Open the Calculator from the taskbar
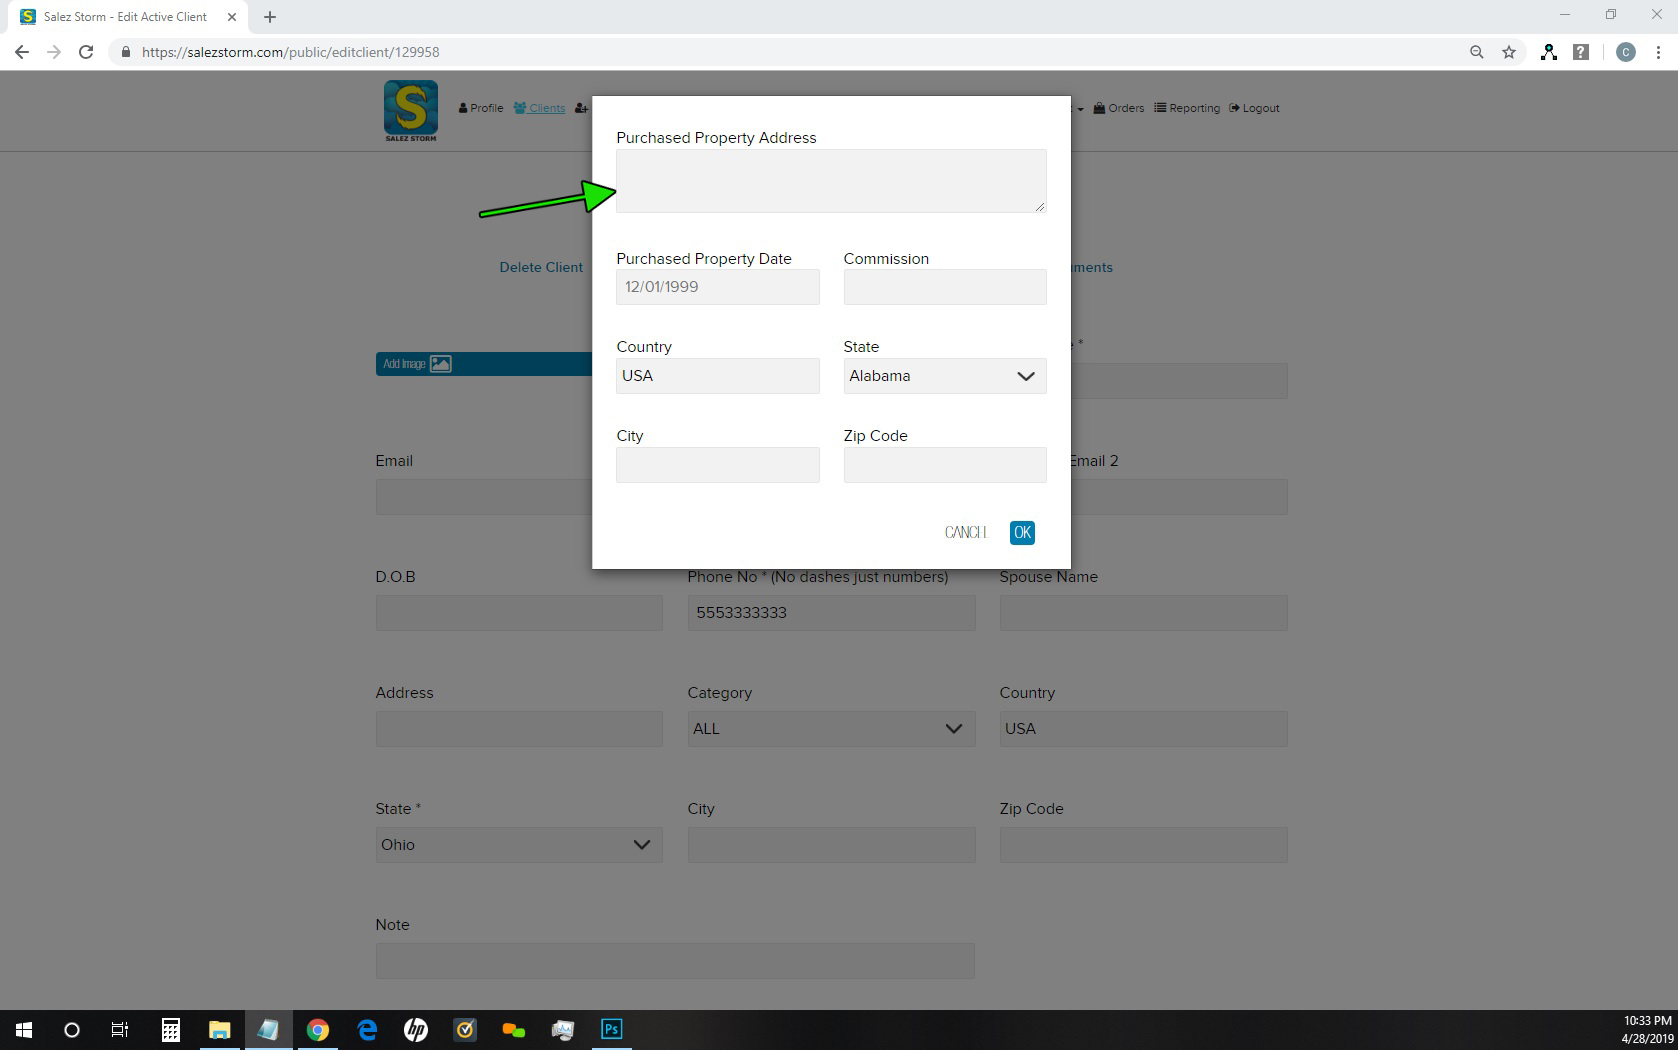The height and width of the screenshot is (1050, 1678). click(171, 1029)
